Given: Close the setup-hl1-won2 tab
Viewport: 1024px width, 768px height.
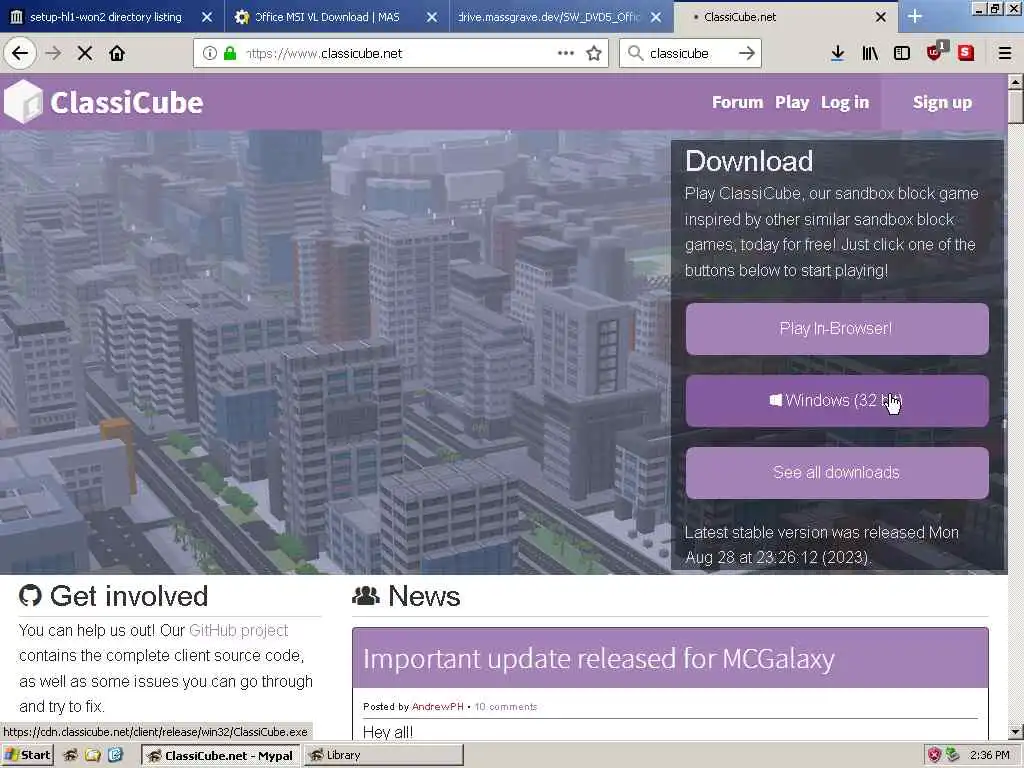Looking at the screenshot, I should pos(207,17).
